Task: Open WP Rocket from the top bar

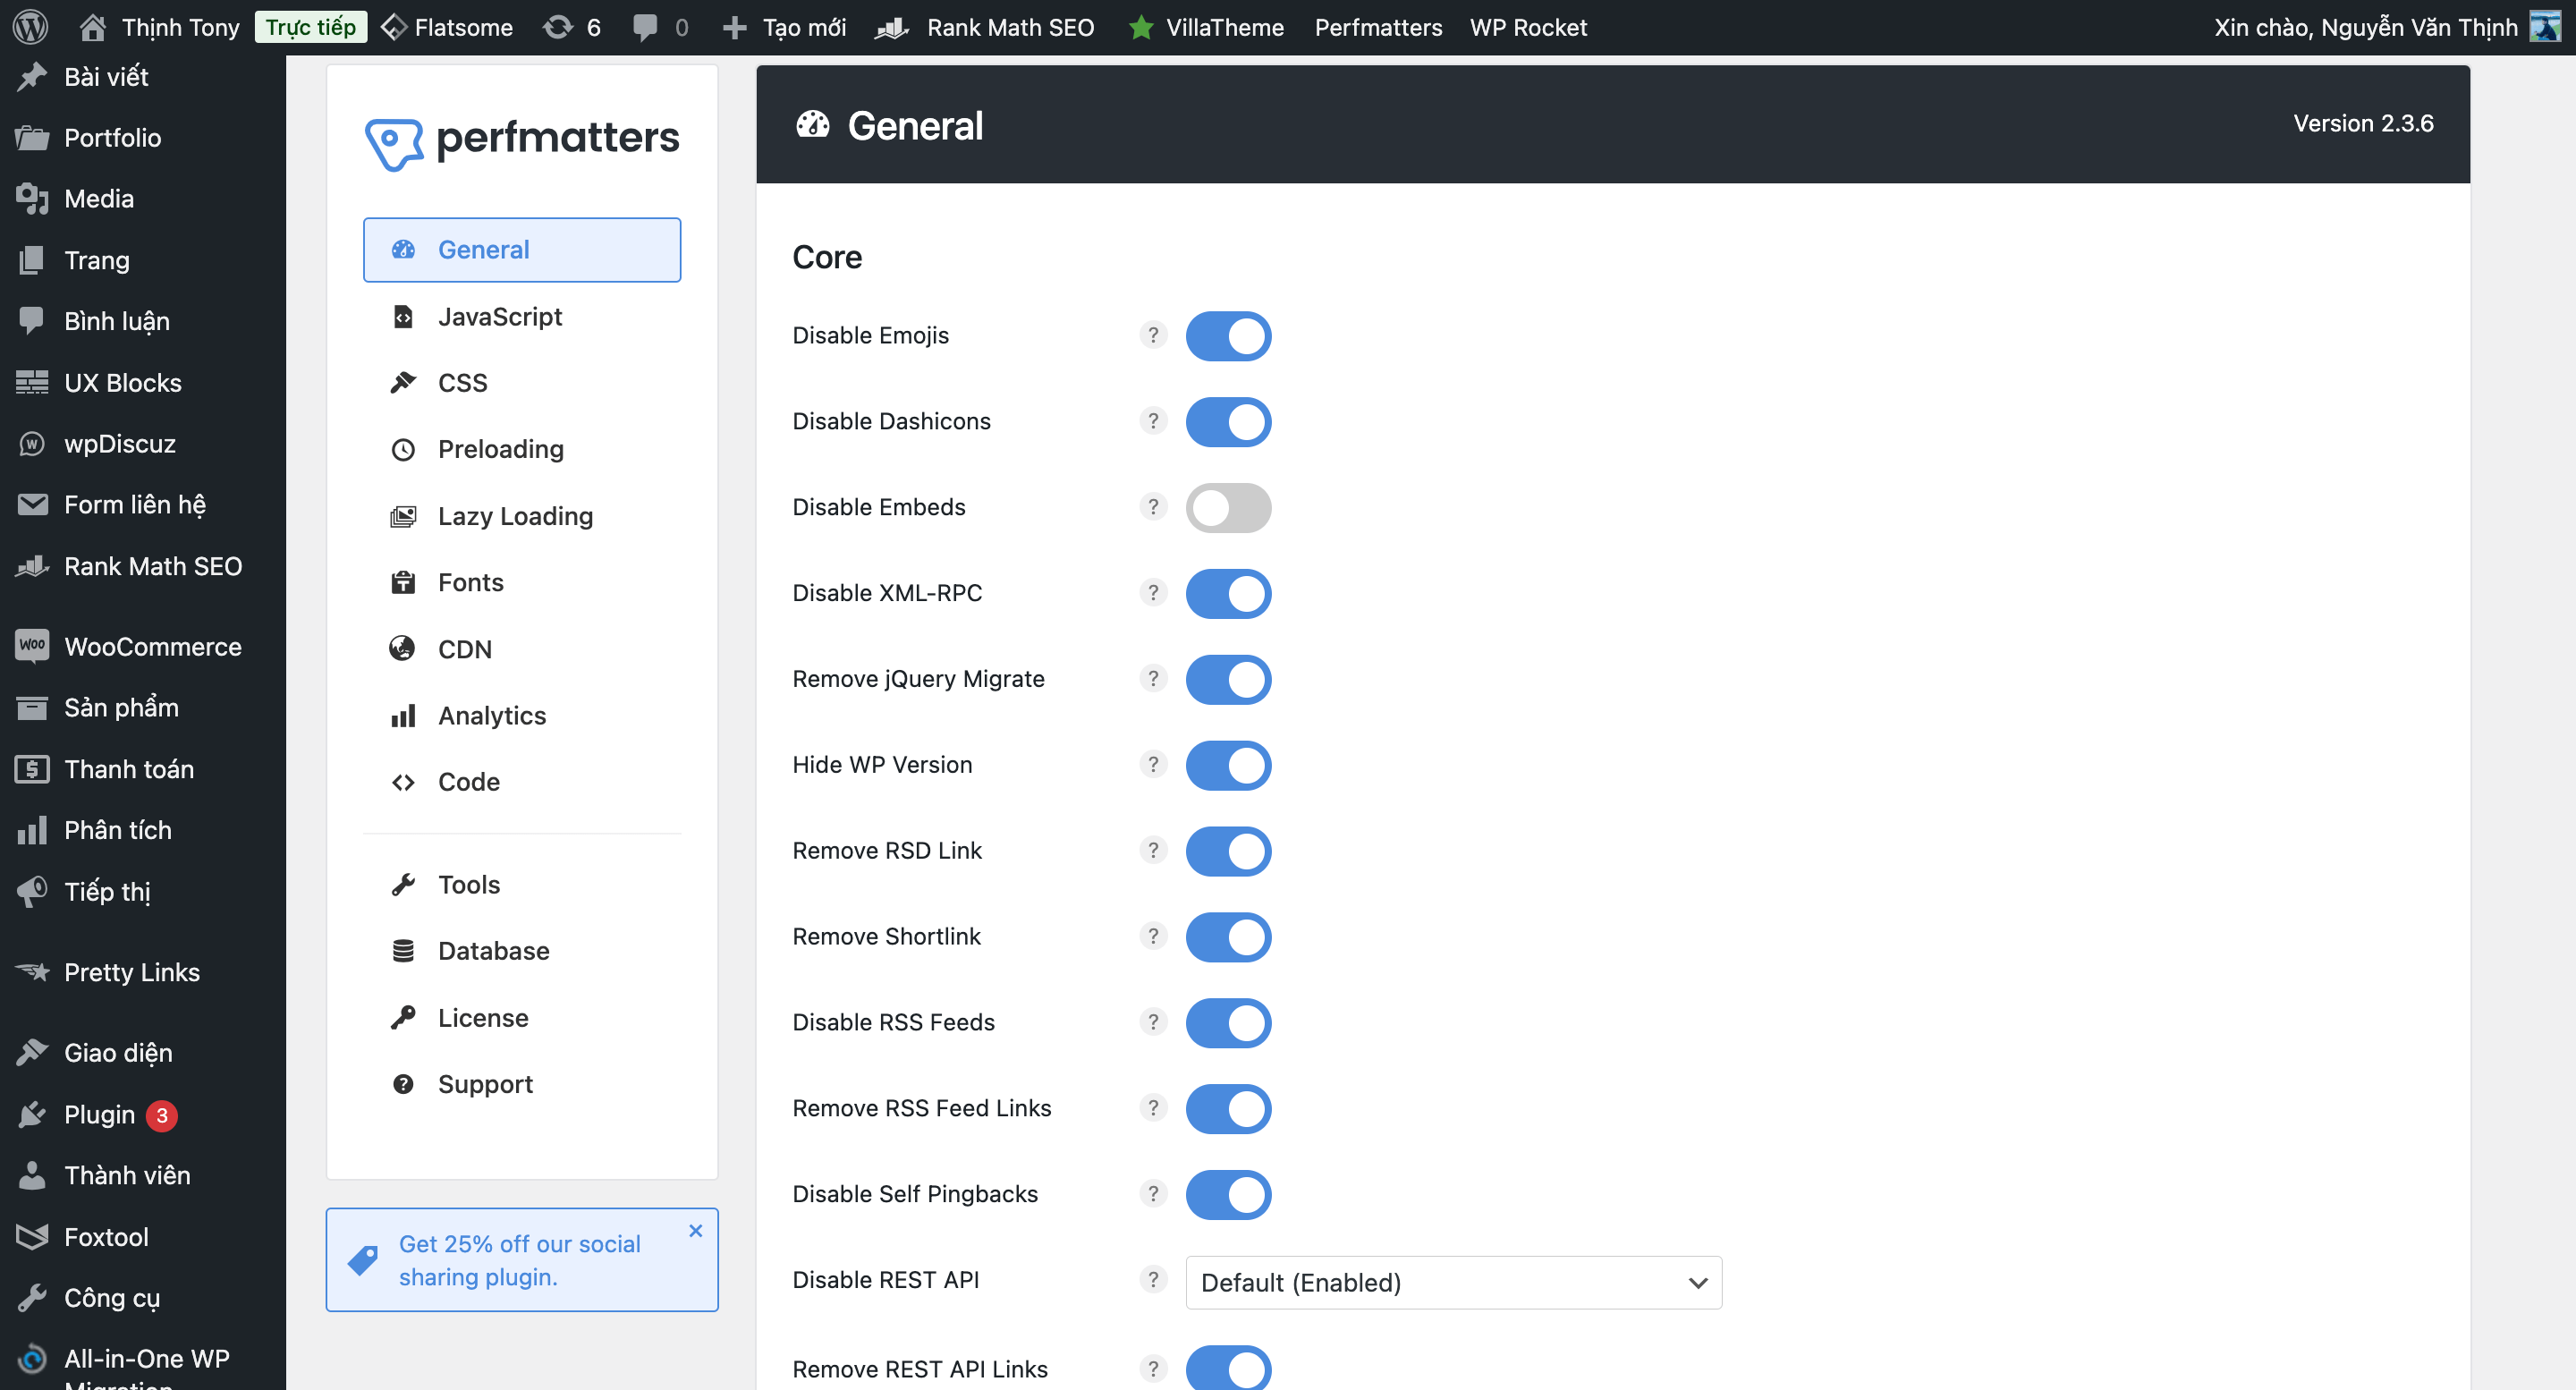Action: click(x=1528, y=27)
